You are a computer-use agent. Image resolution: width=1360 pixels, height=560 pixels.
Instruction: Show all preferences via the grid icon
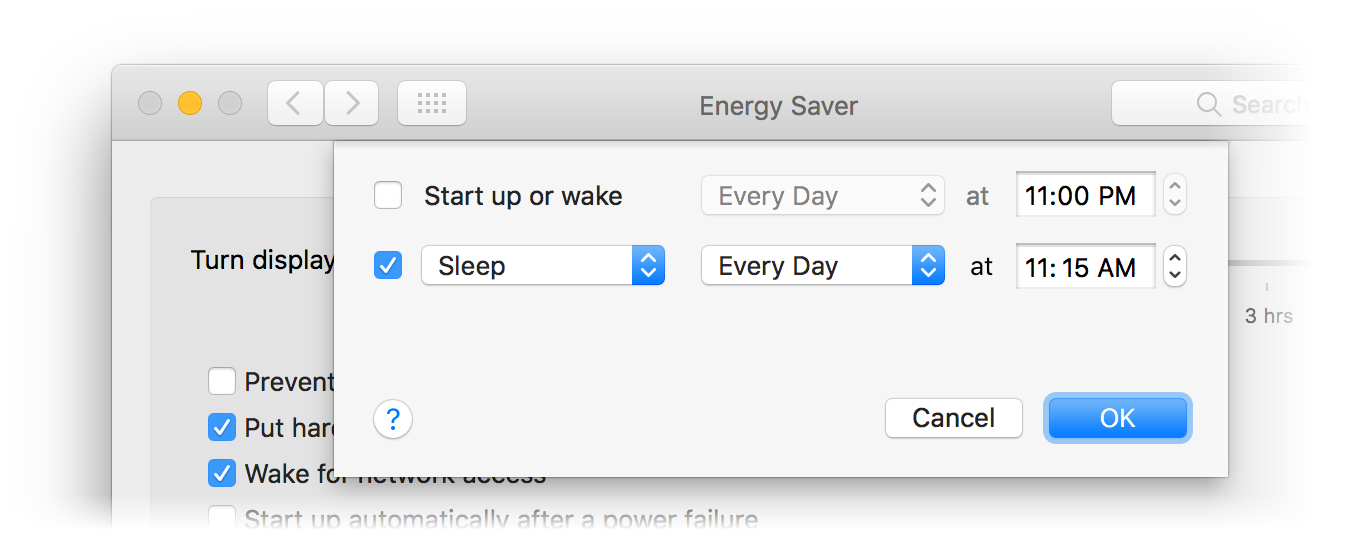[x=432, y=103]
